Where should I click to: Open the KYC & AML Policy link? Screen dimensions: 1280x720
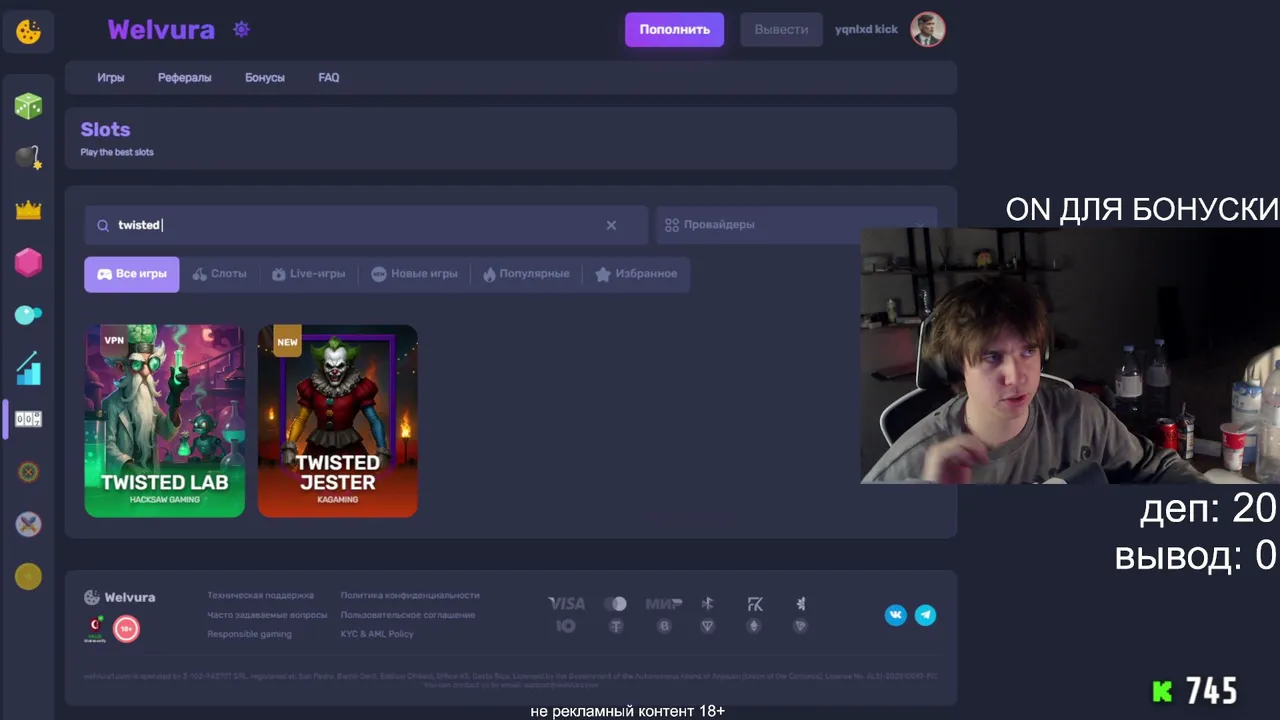(377, 634)
